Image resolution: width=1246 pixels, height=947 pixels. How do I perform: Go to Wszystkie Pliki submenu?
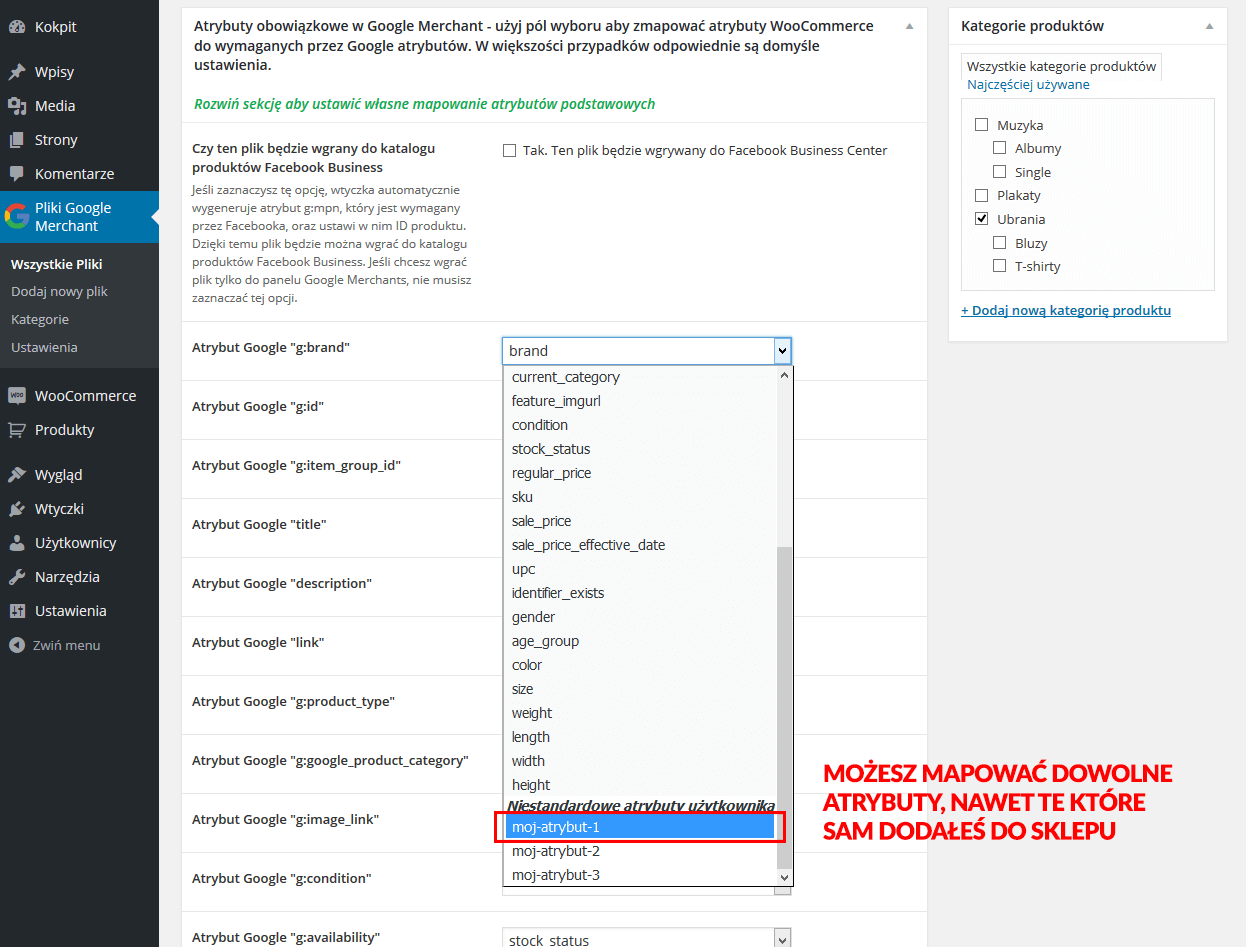coord(57,264)
